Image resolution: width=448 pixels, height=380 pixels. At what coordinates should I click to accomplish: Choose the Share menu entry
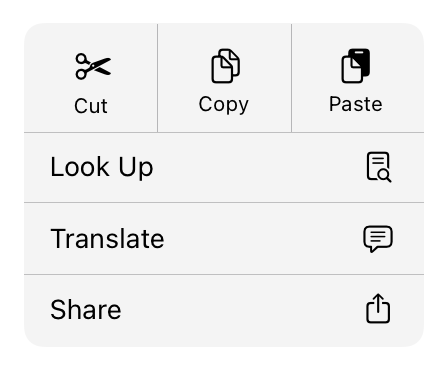tap(224, 311)
